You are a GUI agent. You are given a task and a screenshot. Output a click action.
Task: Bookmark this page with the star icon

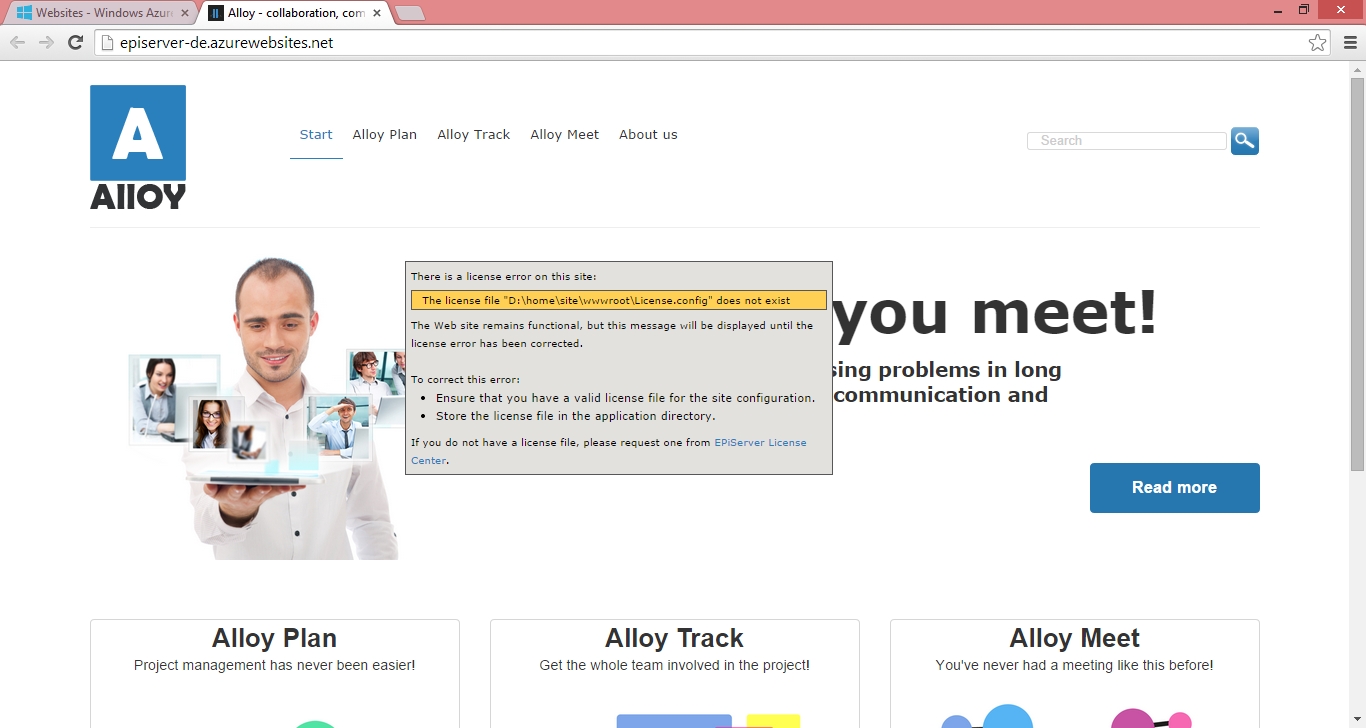[1317, 43]
